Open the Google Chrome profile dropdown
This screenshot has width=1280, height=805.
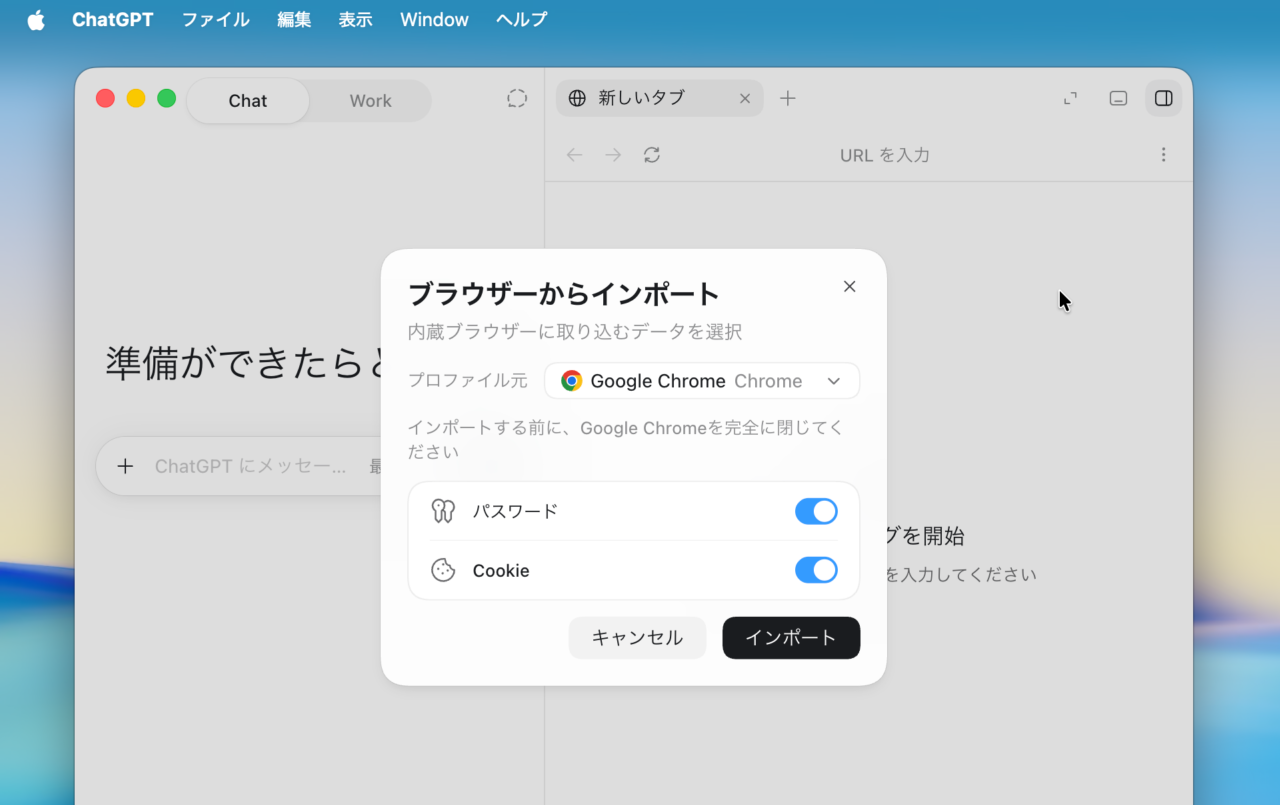pyautogui.click(x=702, y=381)
